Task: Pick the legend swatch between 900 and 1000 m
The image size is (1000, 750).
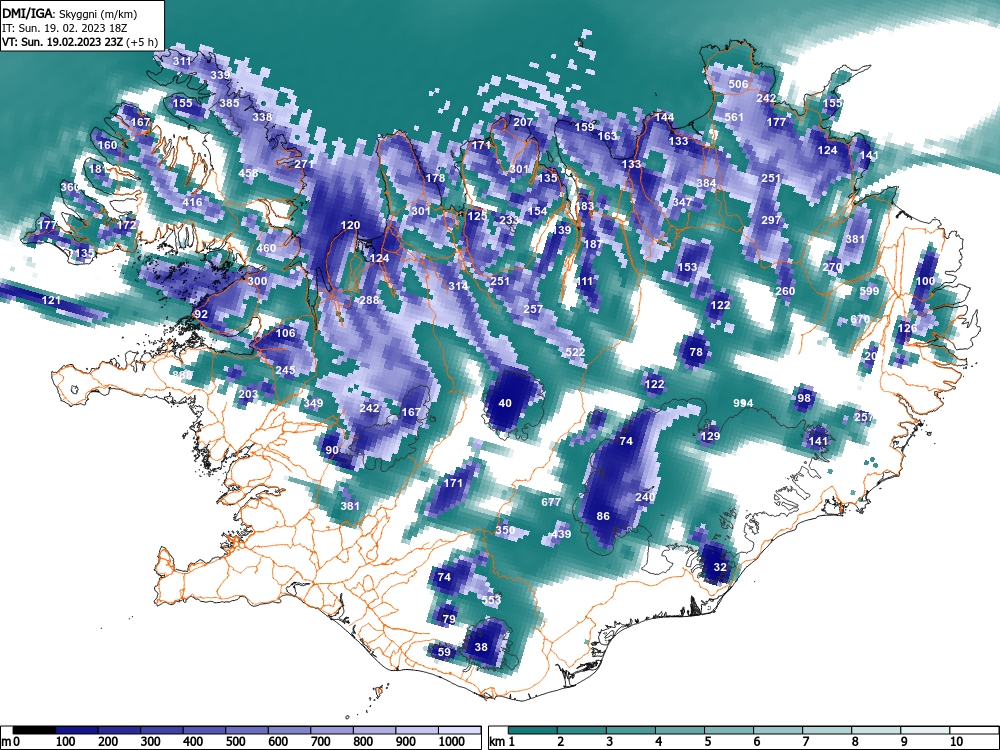Action: (417, 730)
